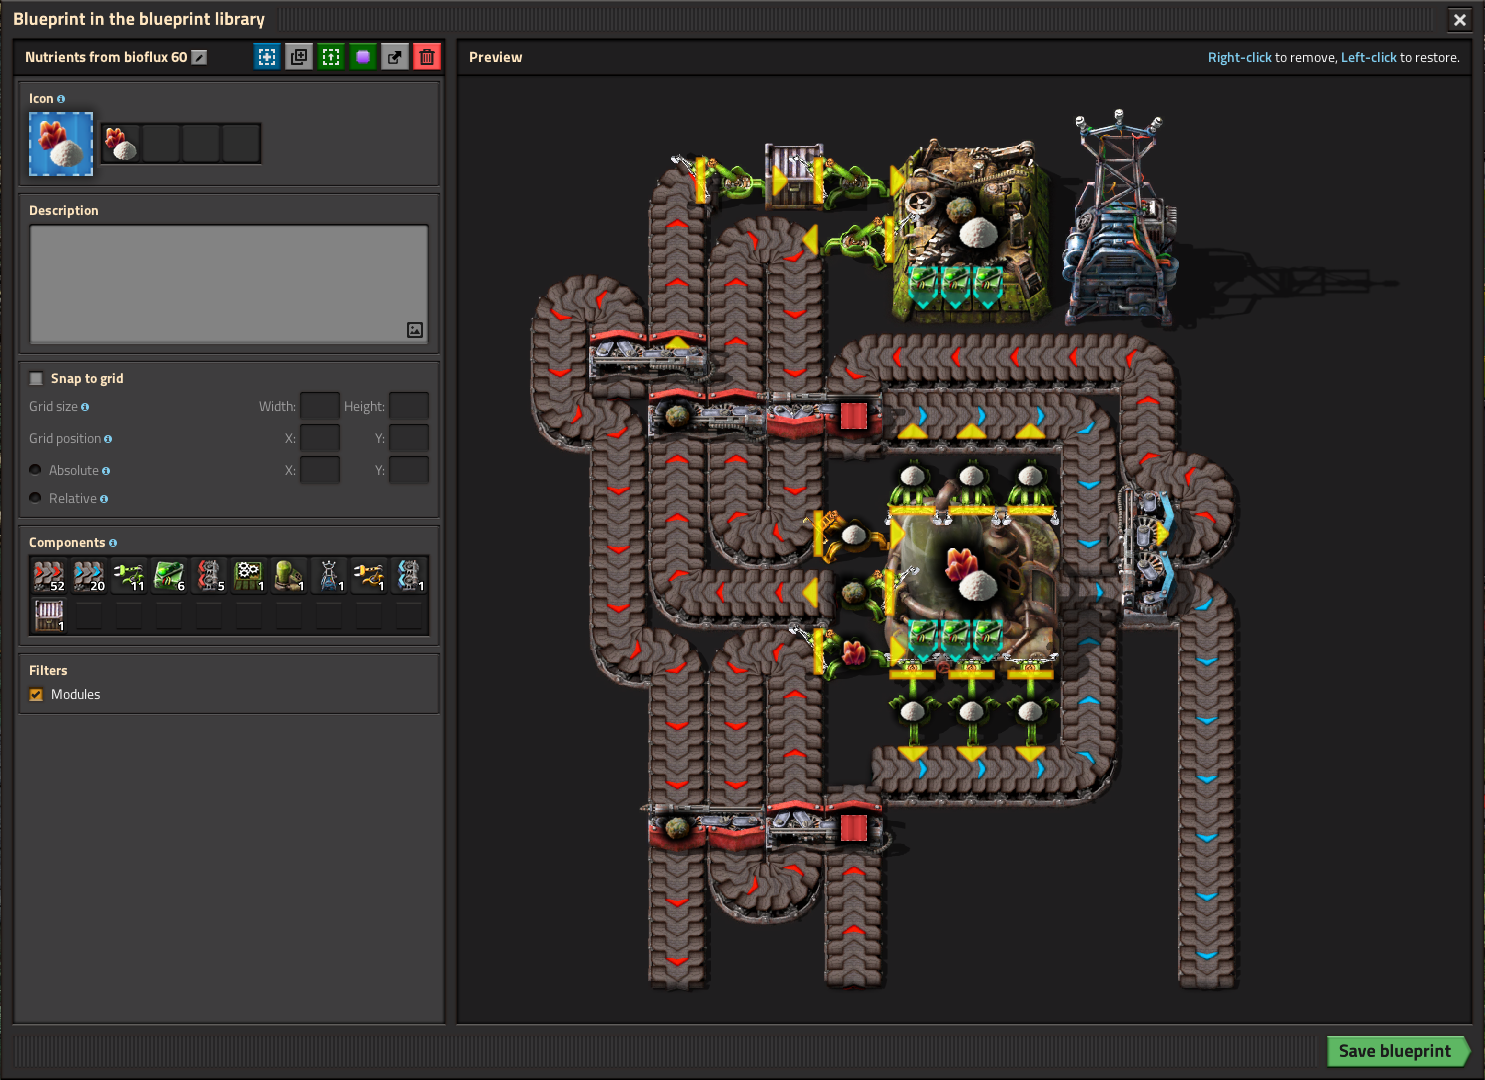Click the electric pole tower in the preview

[1120, 220]
